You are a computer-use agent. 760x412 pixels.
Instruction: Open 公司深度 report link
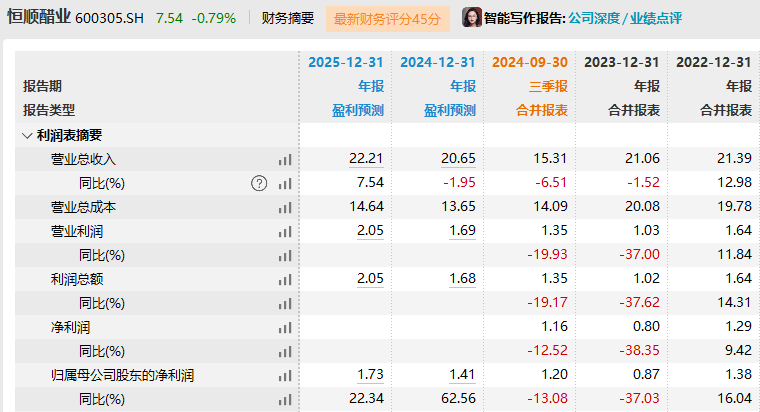(x=594, y=18)
